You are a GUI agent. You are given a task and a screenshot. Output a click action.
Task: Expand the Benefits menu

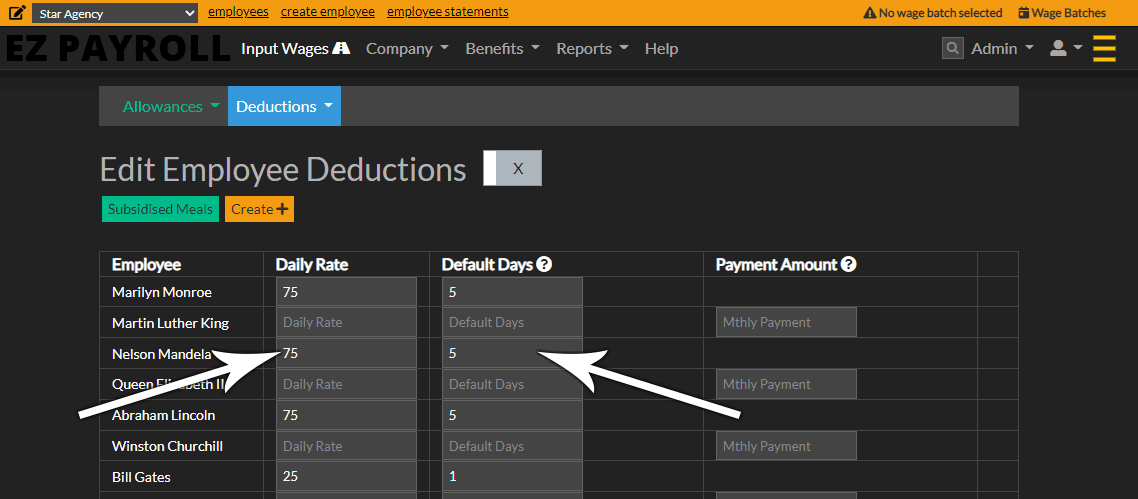[x=502, y=49]
